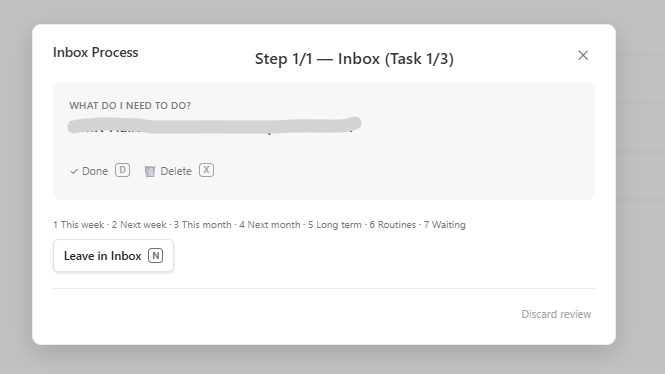Click the checkmark icon beside Done
Screen dimensions: 665x374
(x=74, y=171)
